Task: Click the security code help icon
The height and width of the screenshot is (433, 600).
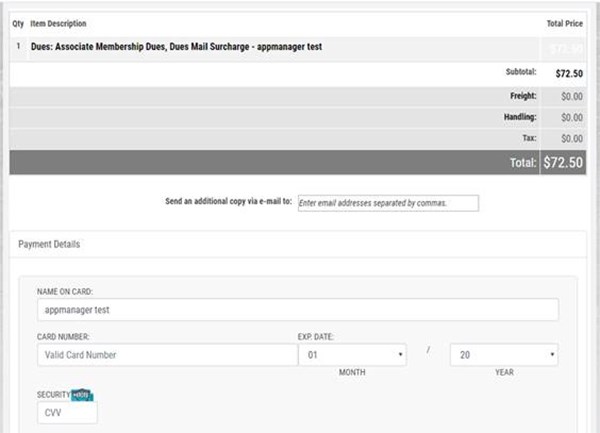Action: [x=81, y=394]
